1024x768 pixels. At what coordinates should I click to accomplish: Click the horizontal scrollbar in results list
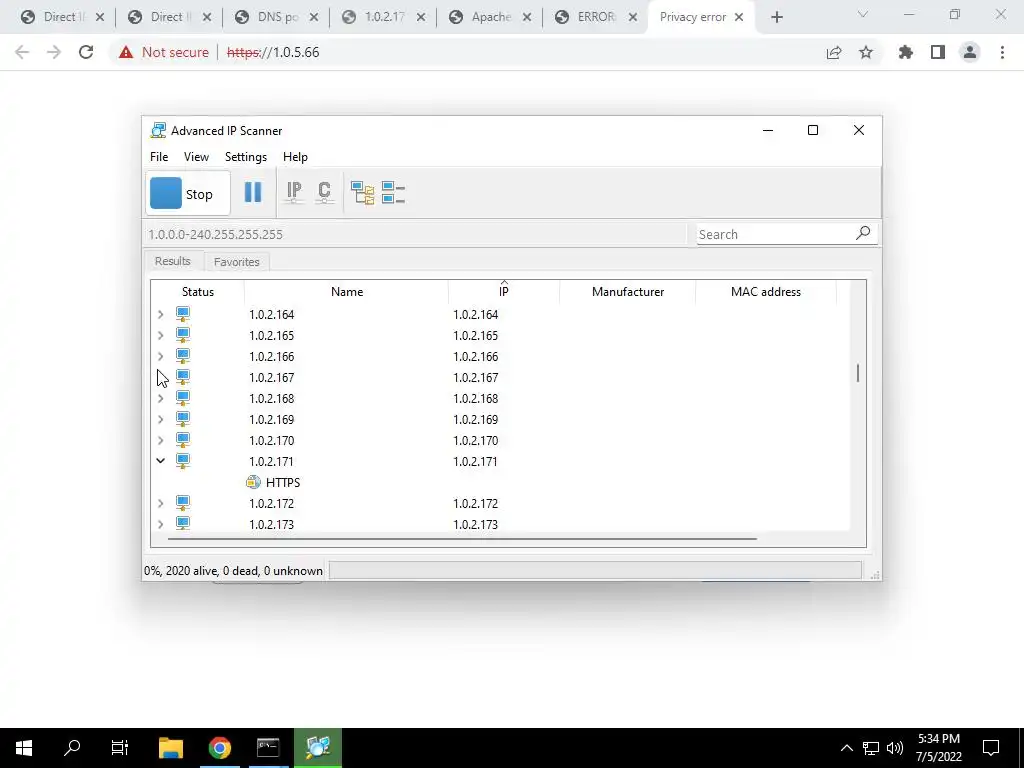tap(462, 539)
